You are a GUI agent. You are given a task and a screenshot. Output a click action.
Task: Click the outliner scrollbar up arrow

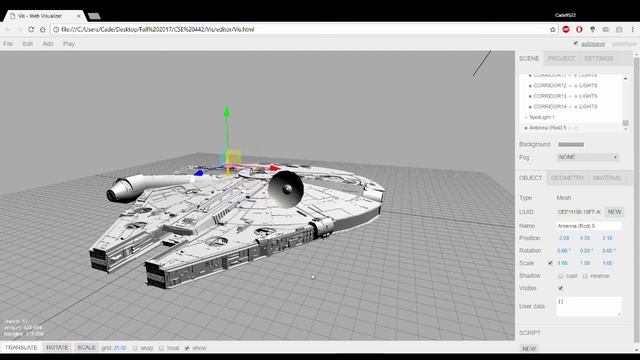625,78
